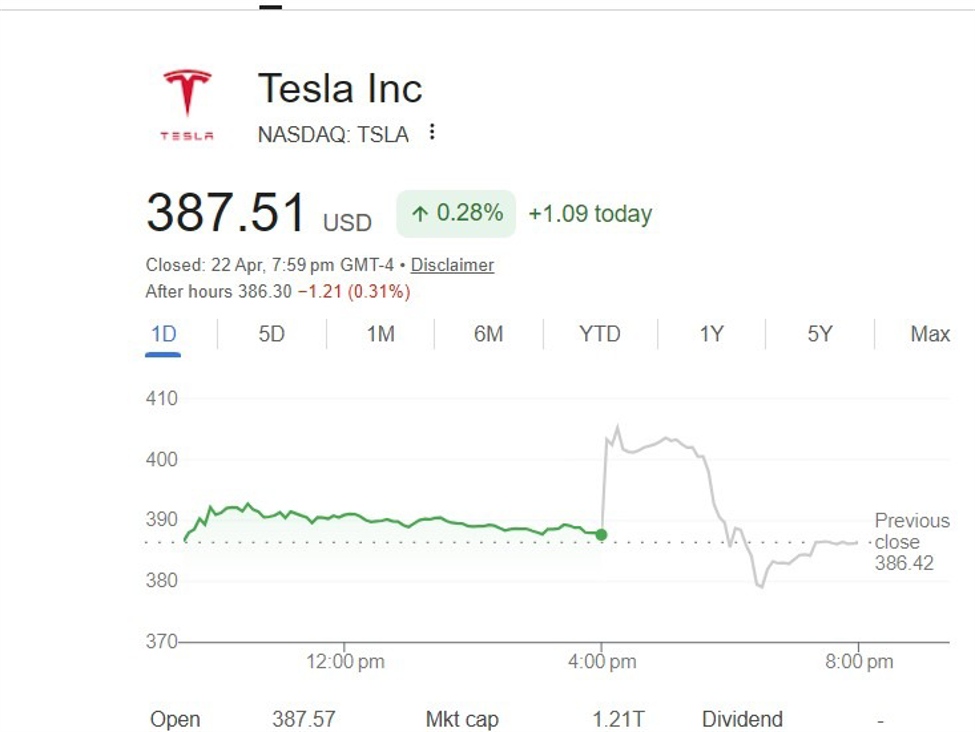Select the 1D chart range tab

pos(166,333)
